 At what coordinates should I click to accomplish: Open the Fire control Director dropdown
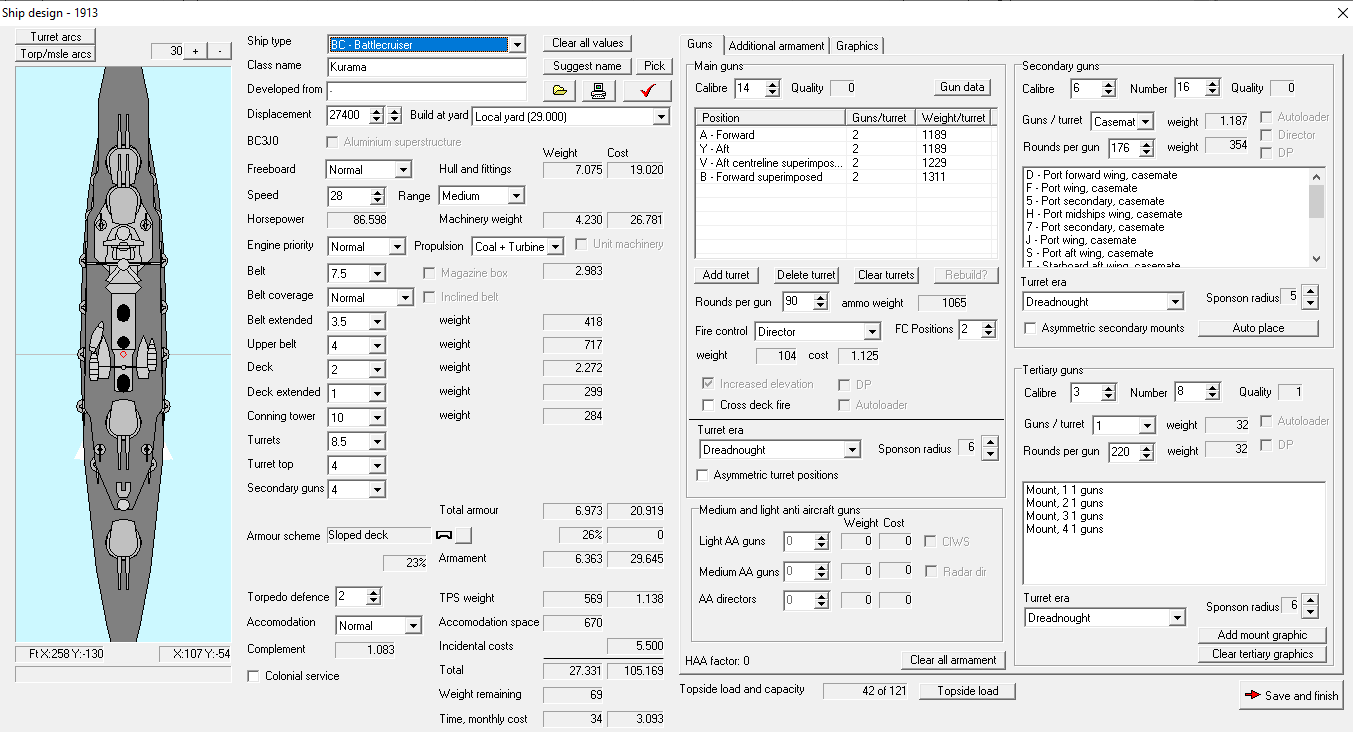click(x=872, y=331)
